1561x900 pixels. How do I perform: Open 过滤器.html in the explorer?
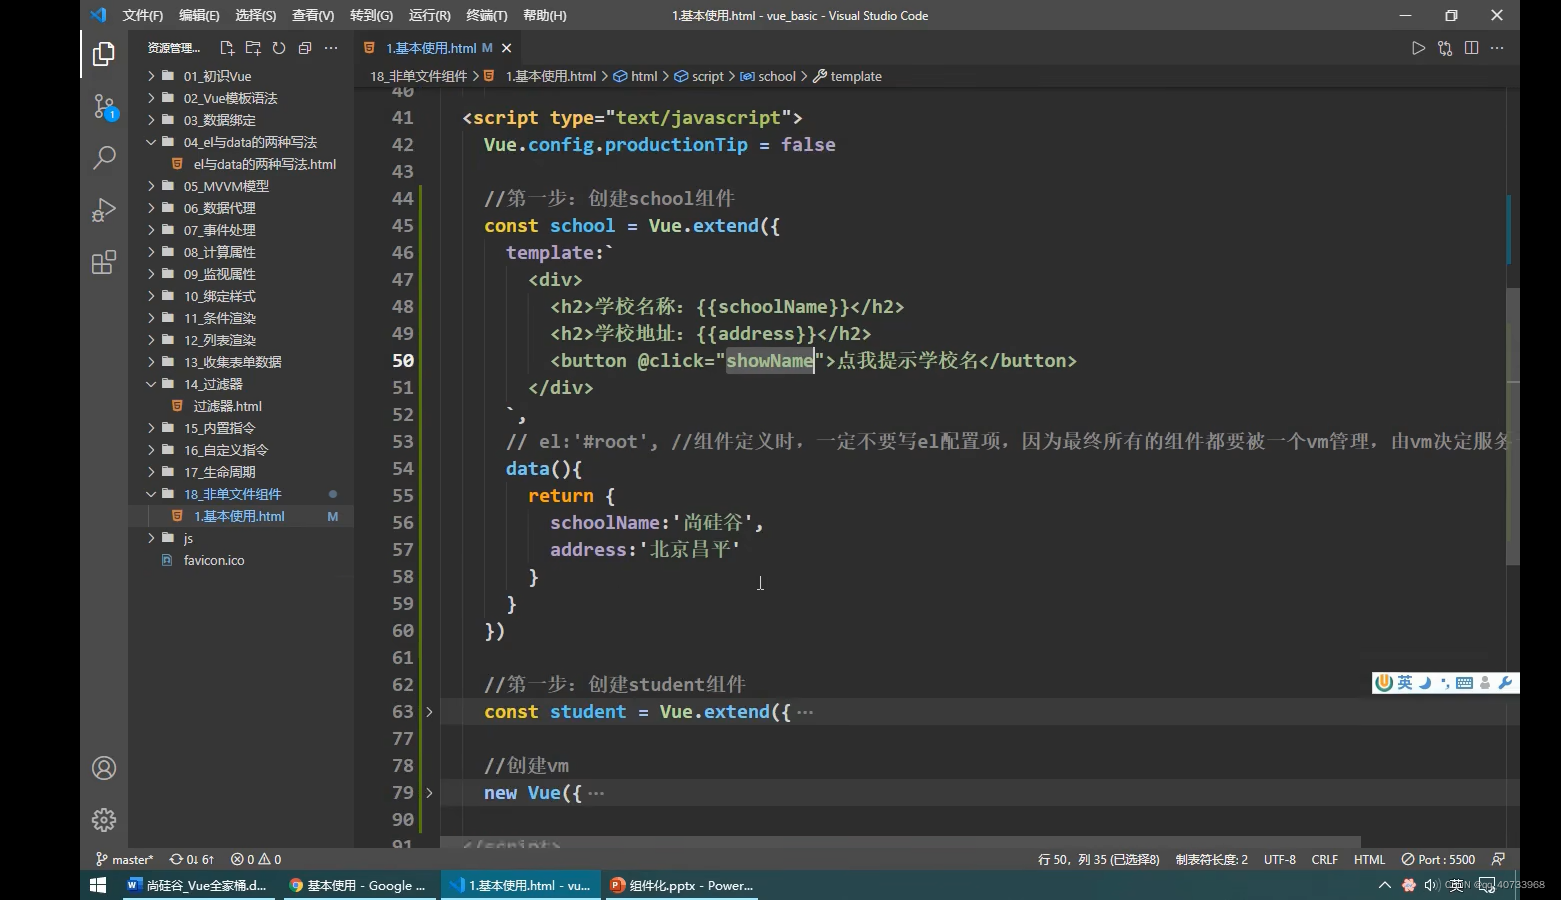[x=228, y=406]
